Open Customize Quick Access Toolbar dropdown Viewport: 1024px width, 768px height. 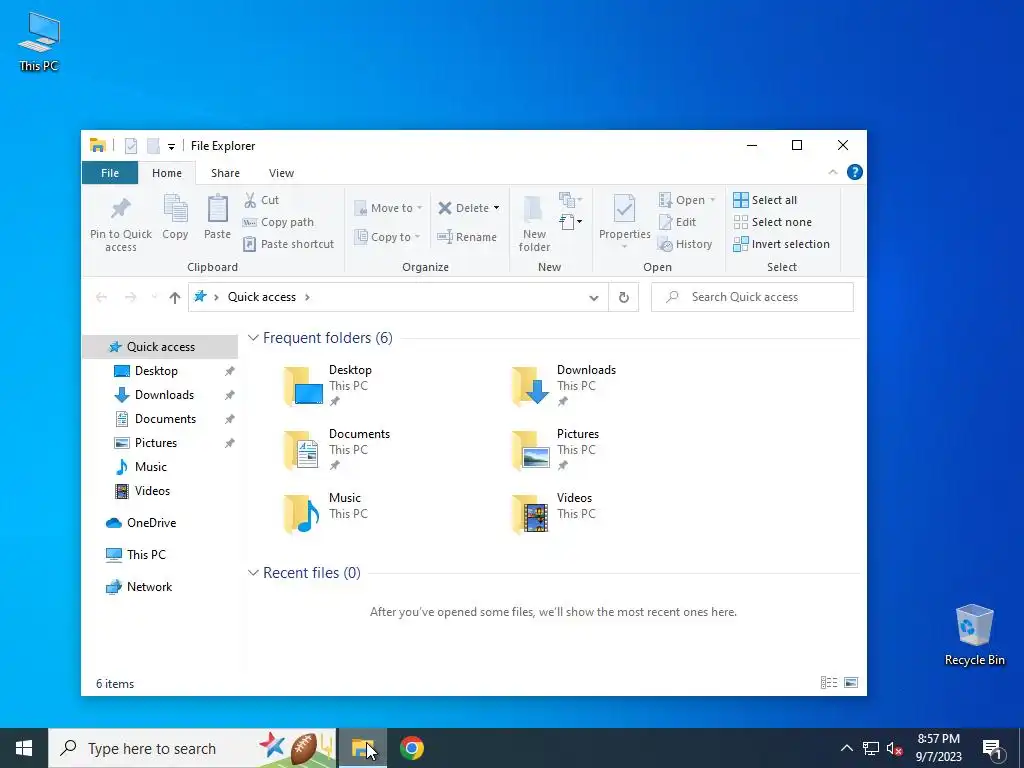point(171,146)
